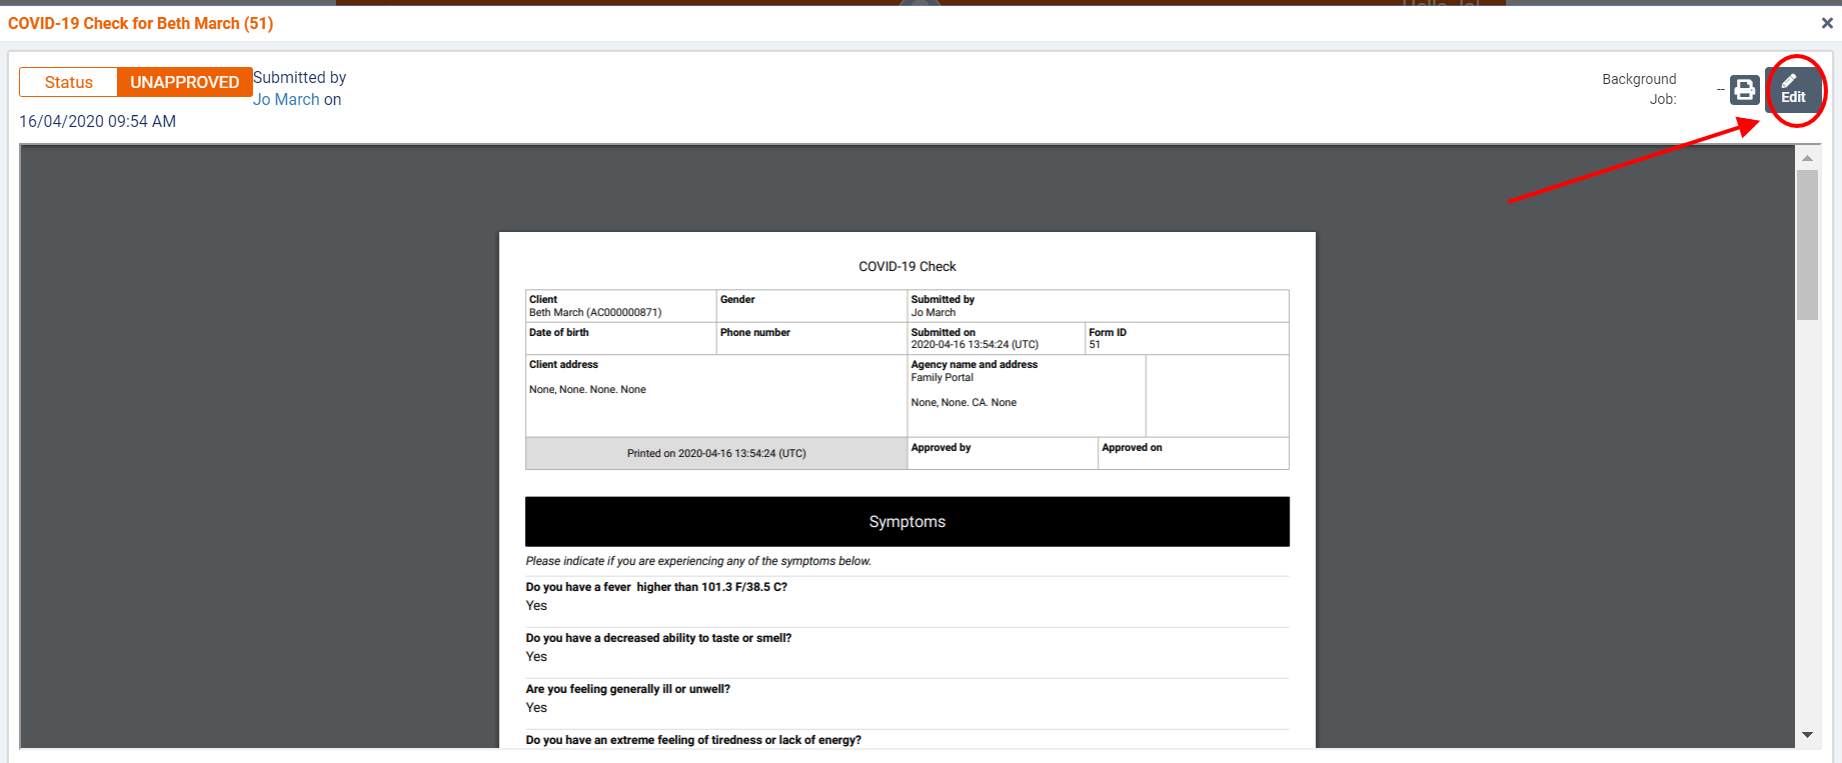The width and height of the screenshot is (1842, 763).
Task: Click the scrollbar up arrow
Action: [1807, 158]
